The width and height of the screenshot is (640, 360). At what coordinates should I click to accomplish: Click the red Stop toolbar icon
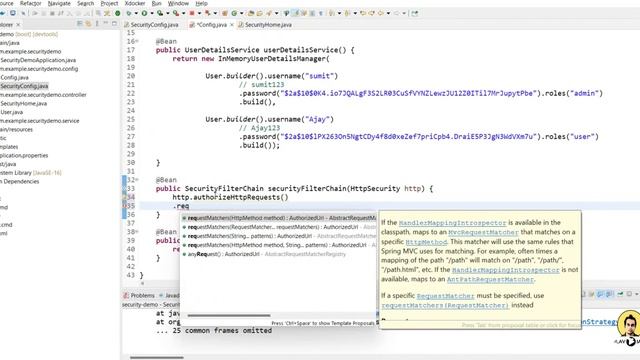[191, 13]
